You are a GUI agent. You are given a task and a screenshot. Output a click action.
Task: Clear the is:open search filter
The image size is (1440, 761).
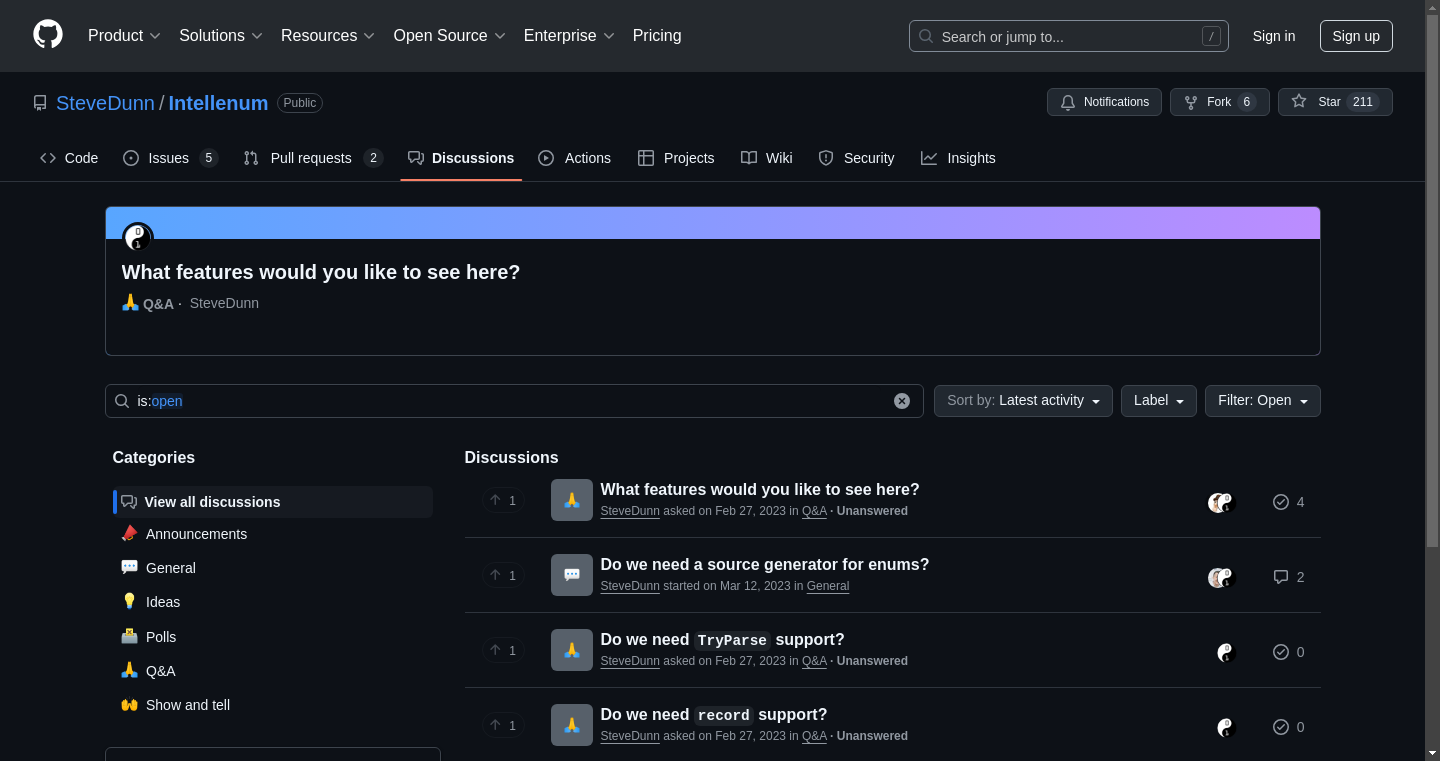(x=902, y=401)
